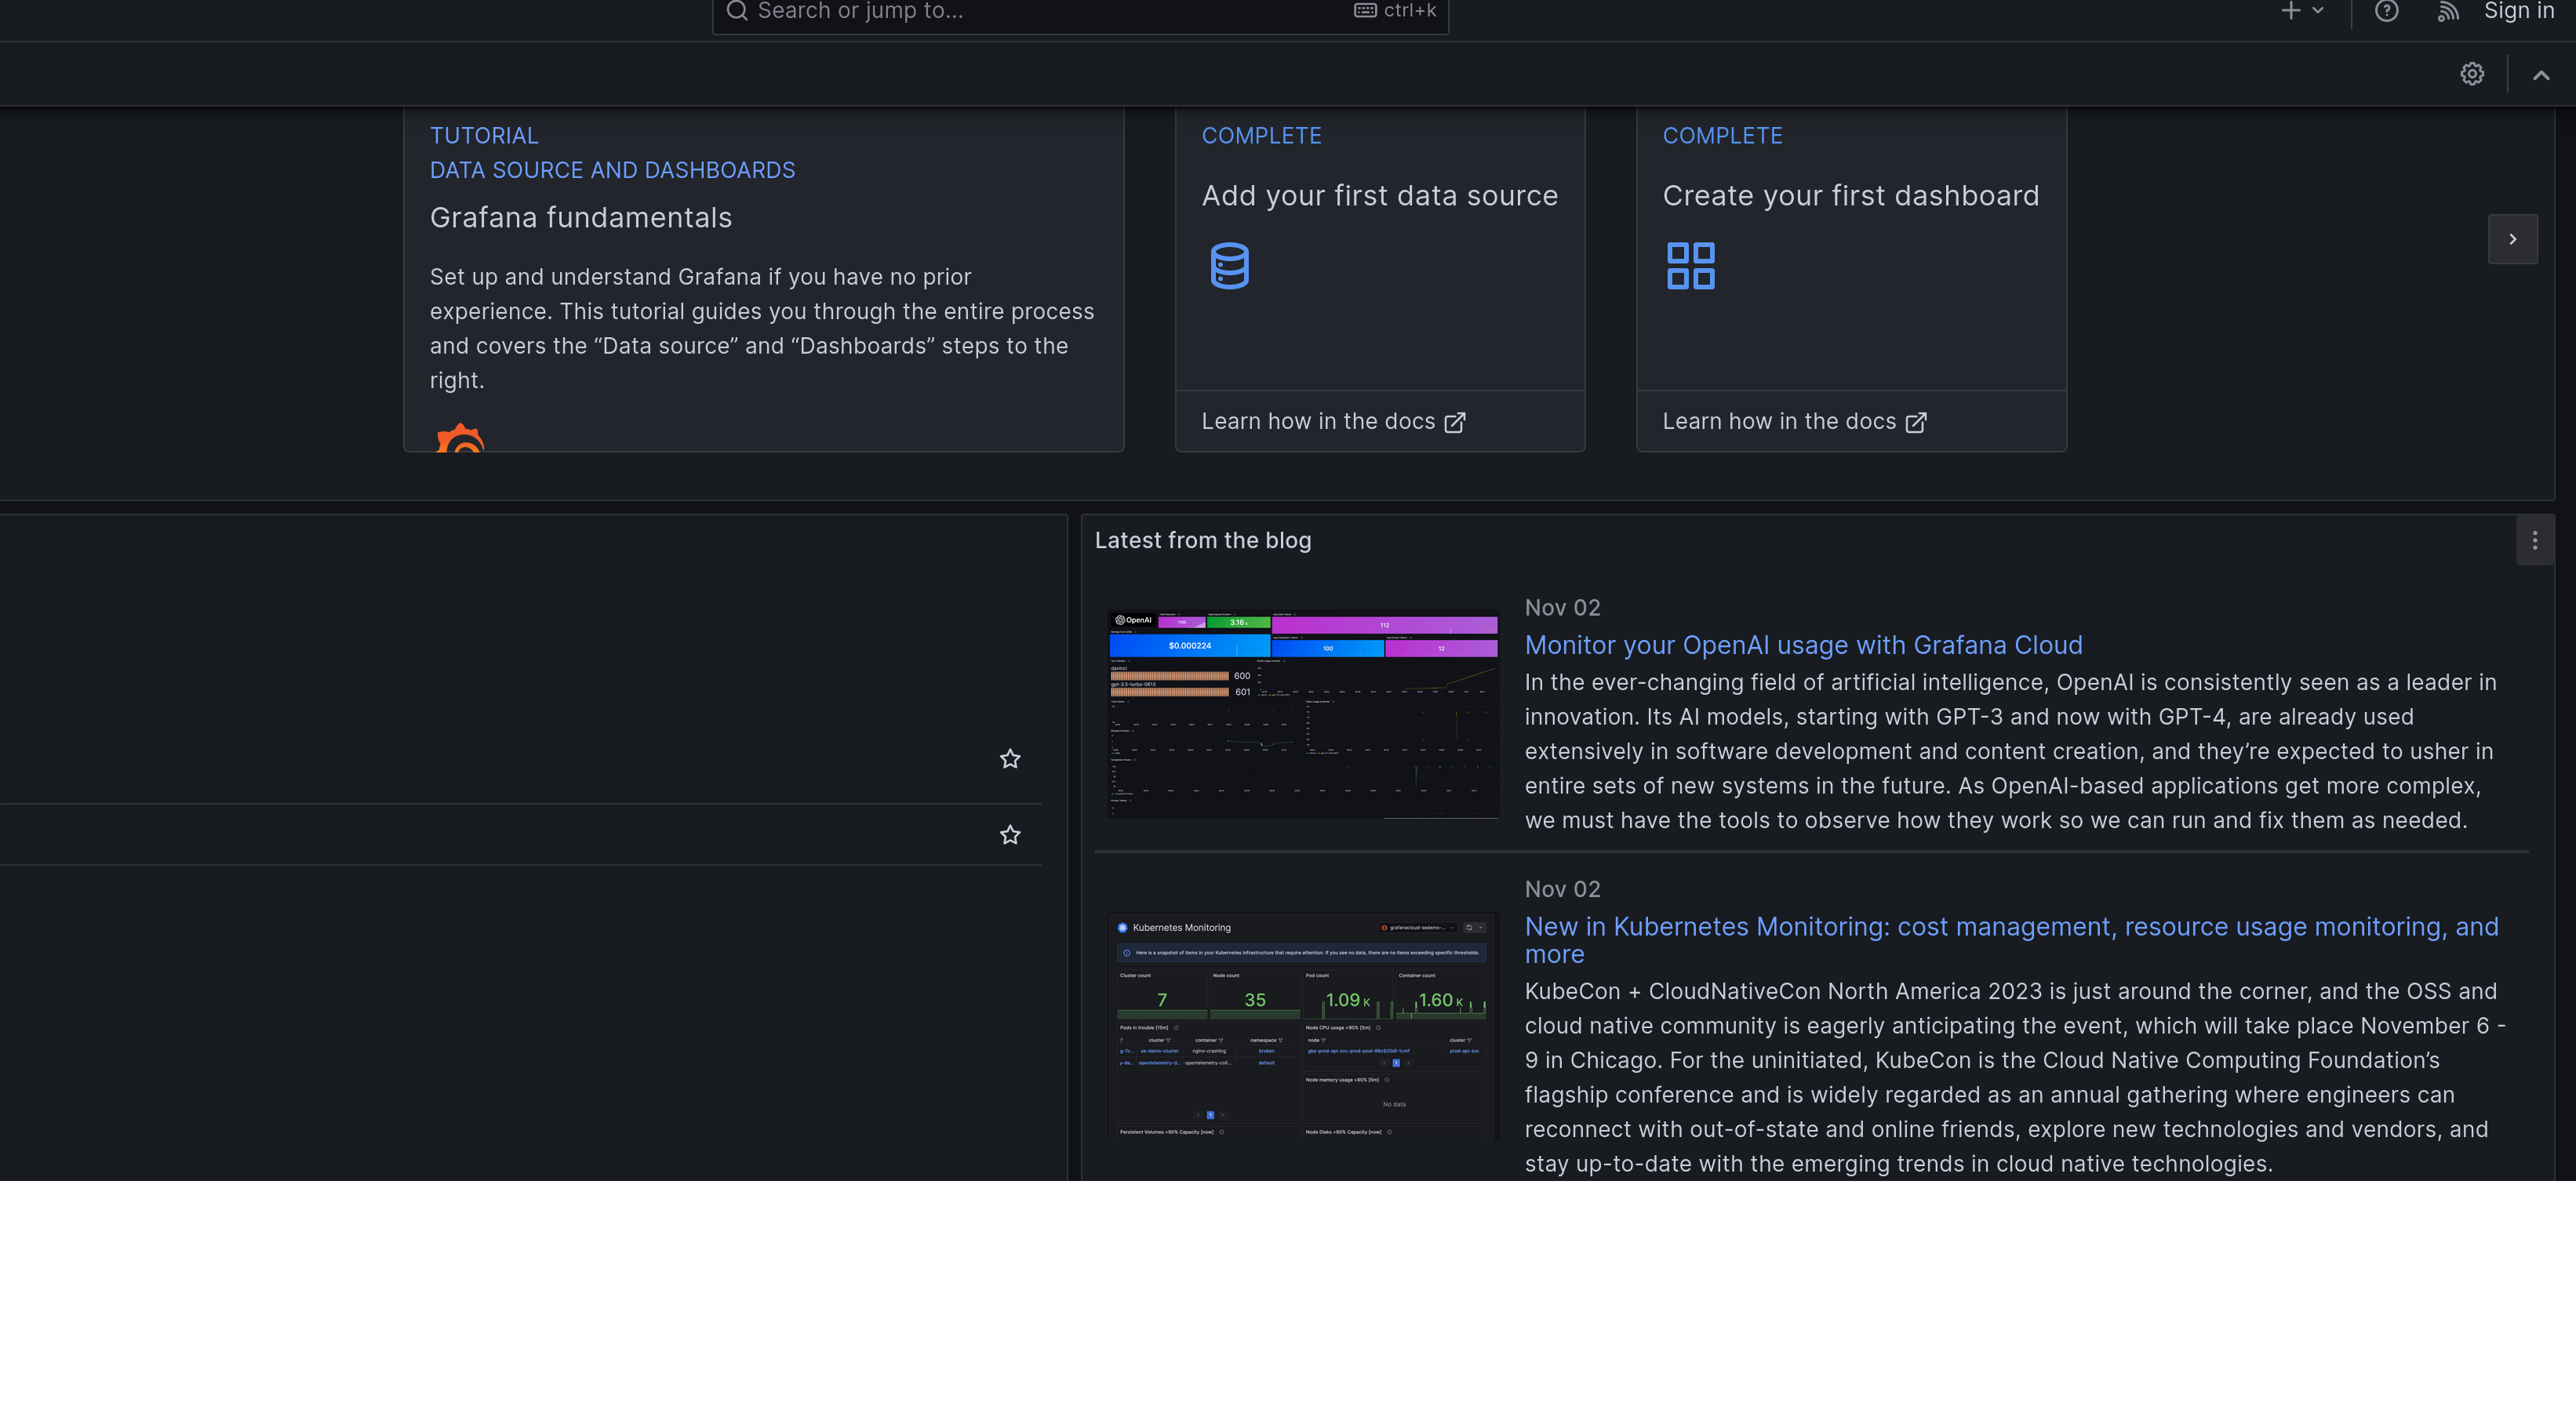Click the data source database icon
This screenshot has height=1410, width=2576.
point(1229,266)
